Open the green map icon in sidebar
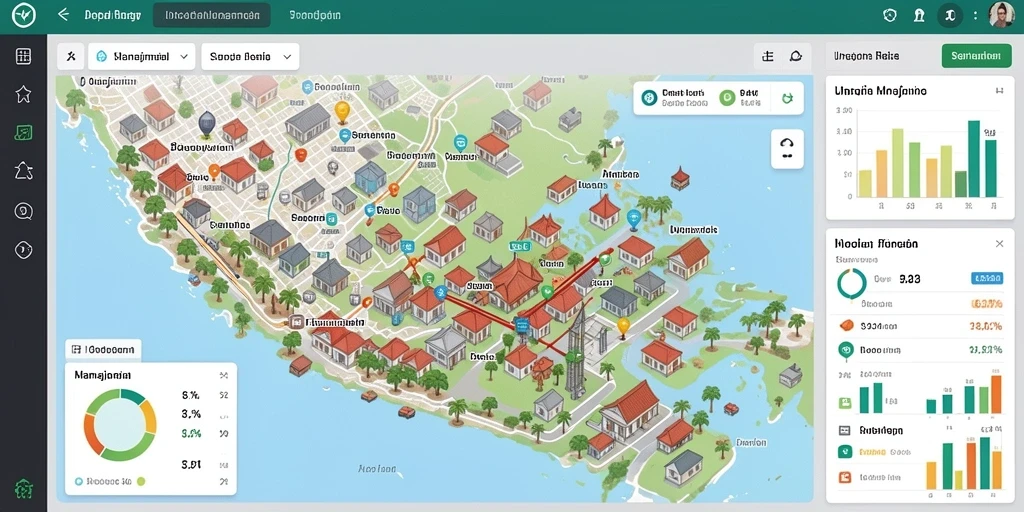 point(24,133)
